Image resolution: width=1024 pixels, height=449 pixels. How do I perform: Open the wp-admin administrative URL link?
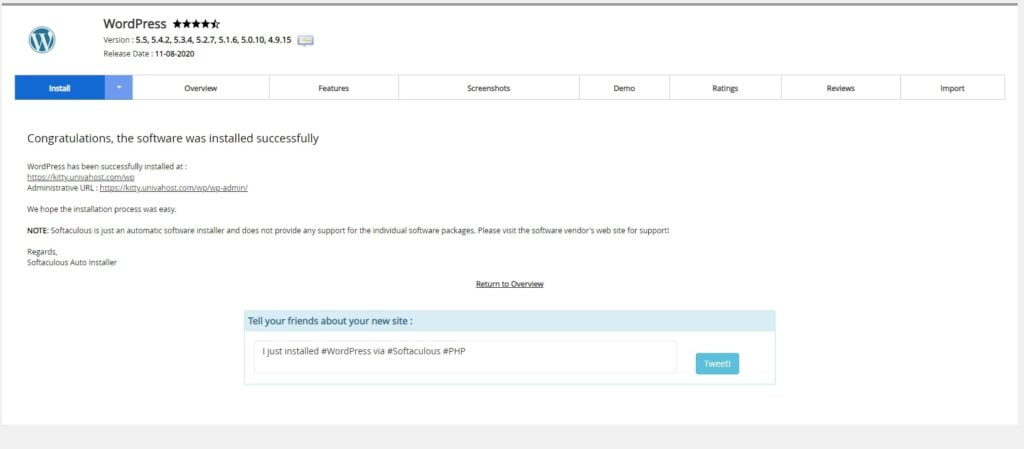pyautogui.click(x=174, y=188)
